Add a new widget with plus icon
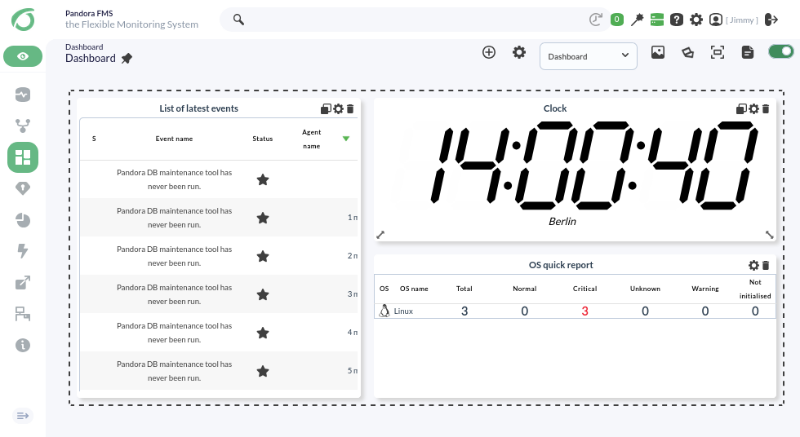This screenshot has width=800, height=437. click(489, 52)
